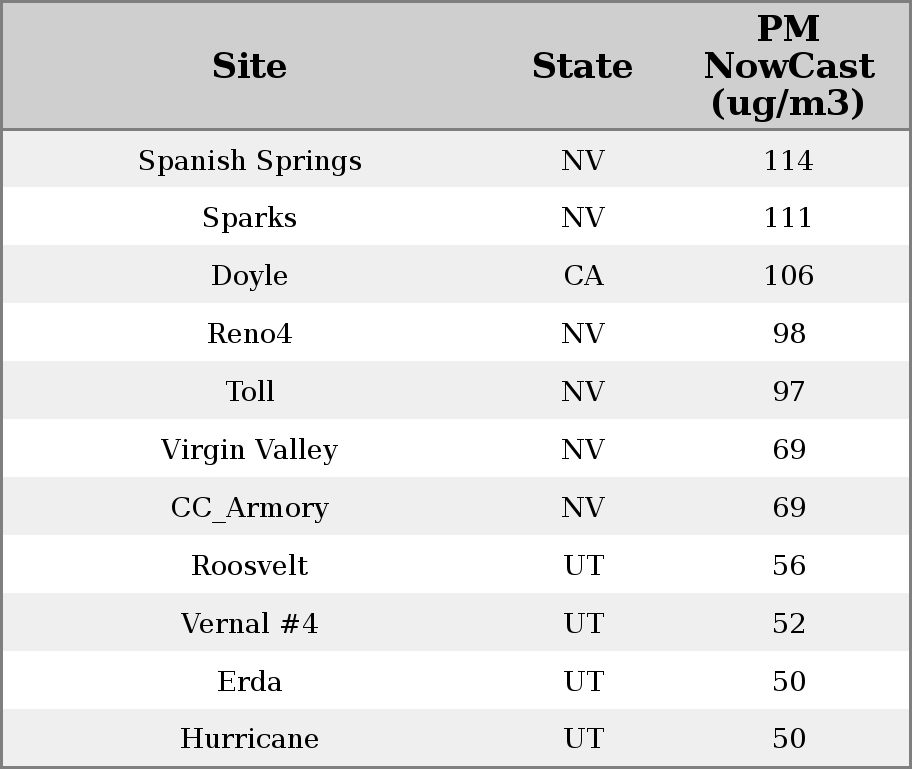Click the Vernal #4 site cell
This screenshot has width=912, height=769.
249,624
